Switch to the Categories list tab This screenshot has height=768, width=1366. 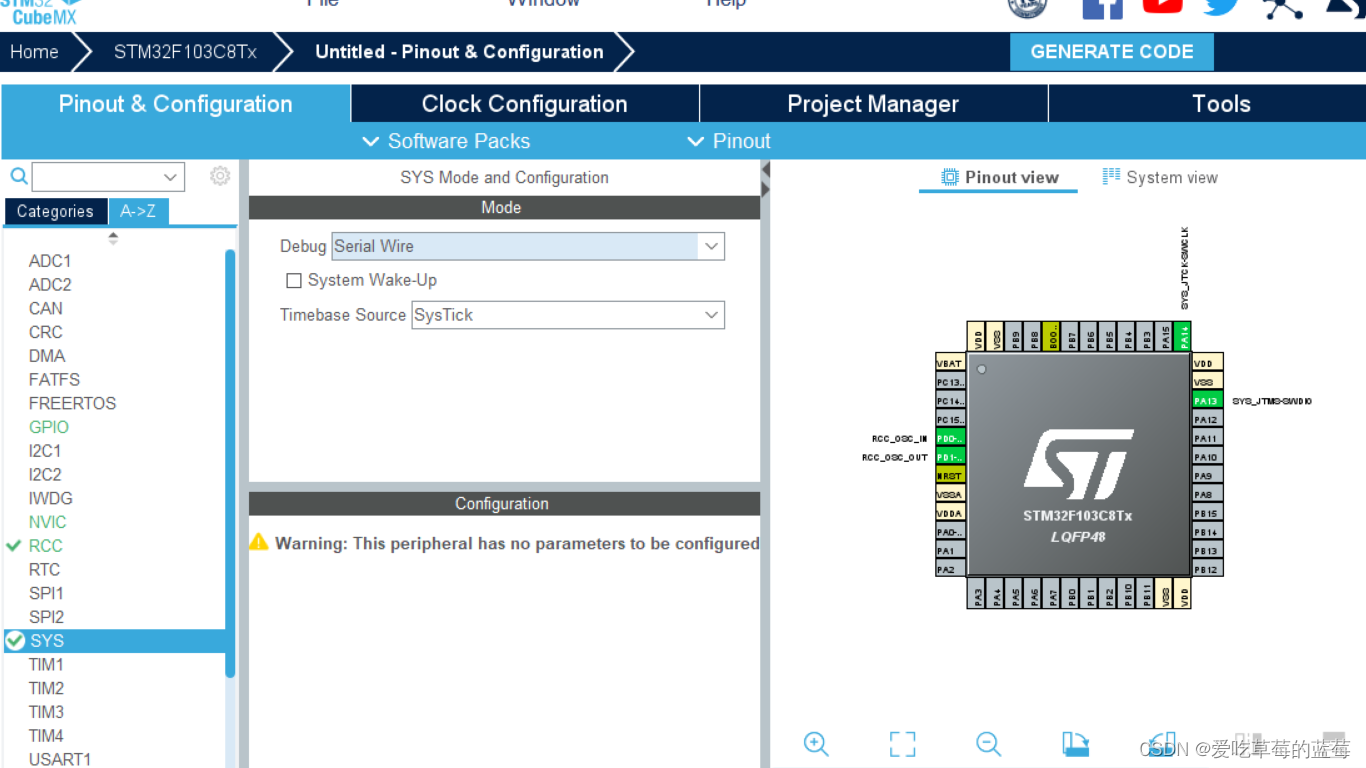click(55, 211)
